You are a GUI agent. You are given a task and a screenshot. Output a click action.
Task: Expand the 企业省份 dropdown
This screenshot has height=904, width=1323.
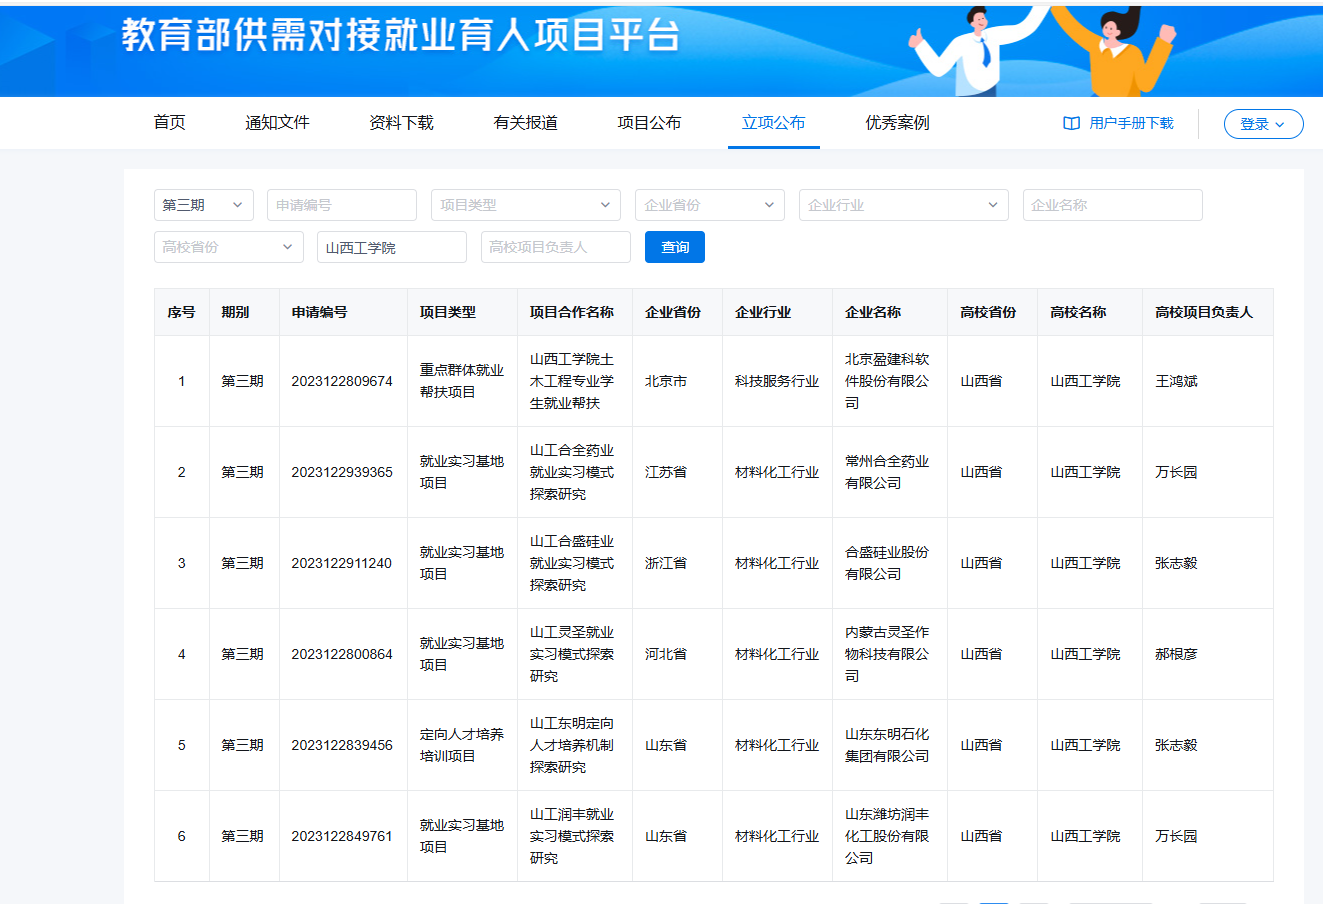[x=709, y=205]
